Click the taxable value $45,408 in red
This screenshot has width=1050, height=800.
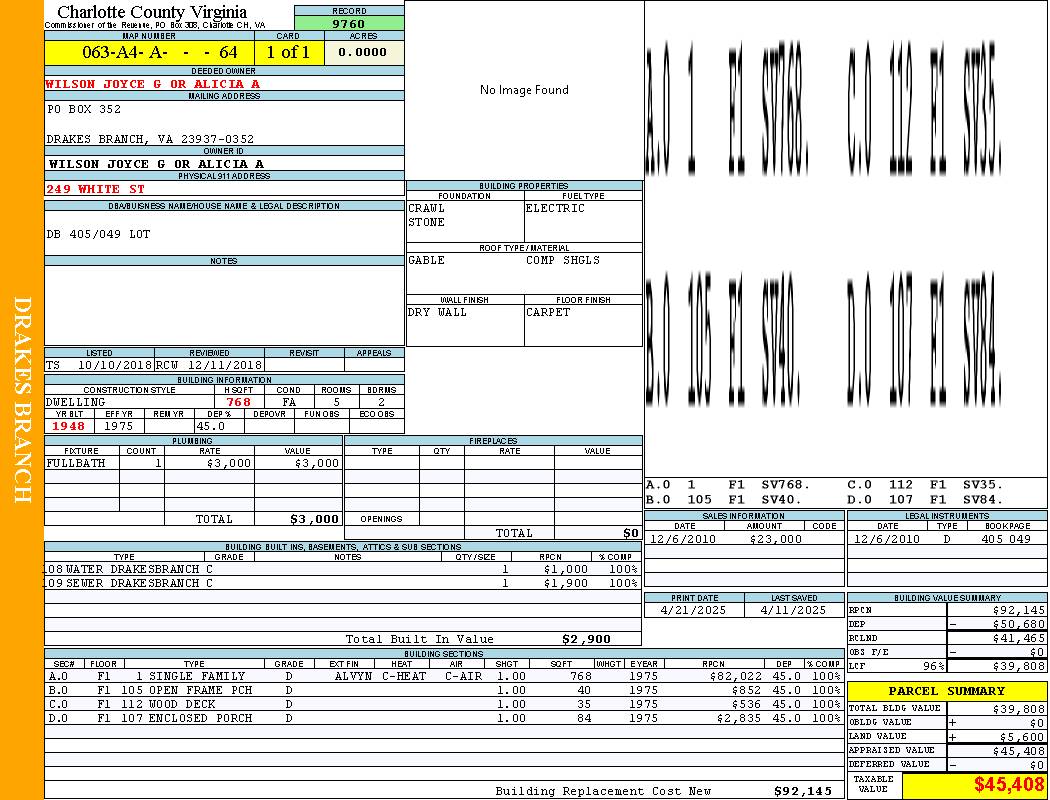click(1009, 784)
